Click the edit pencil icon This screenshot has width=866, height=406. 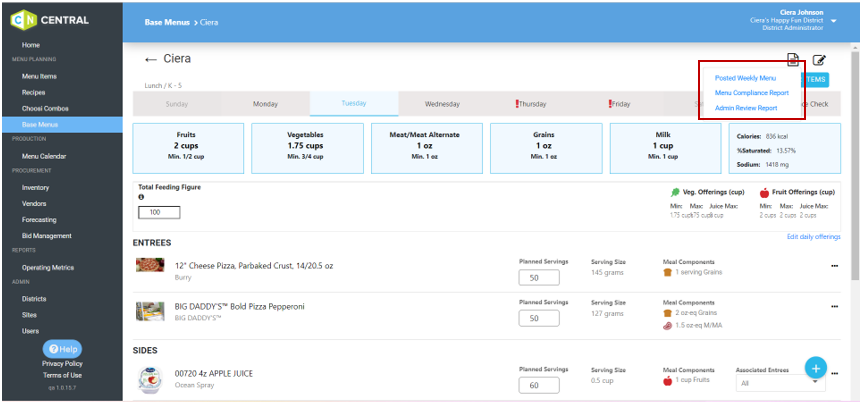(819, 60)
